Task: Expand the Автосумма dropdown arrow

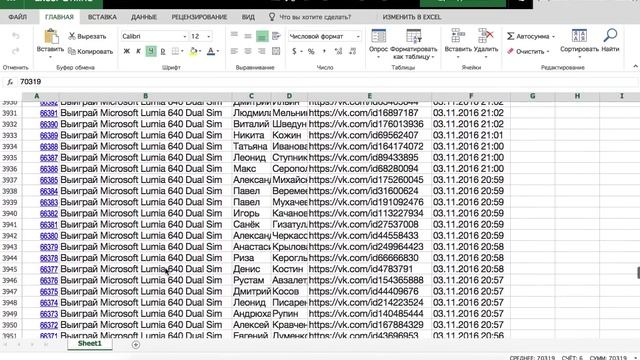Action: tap(553, 37)
